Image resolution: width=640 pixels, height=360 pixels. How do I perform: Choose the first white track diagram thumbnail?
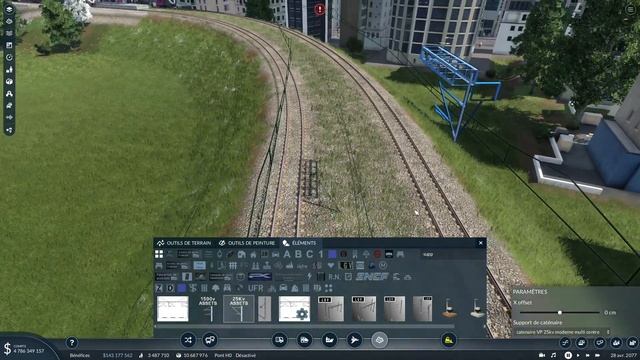[x=173, y=309]
